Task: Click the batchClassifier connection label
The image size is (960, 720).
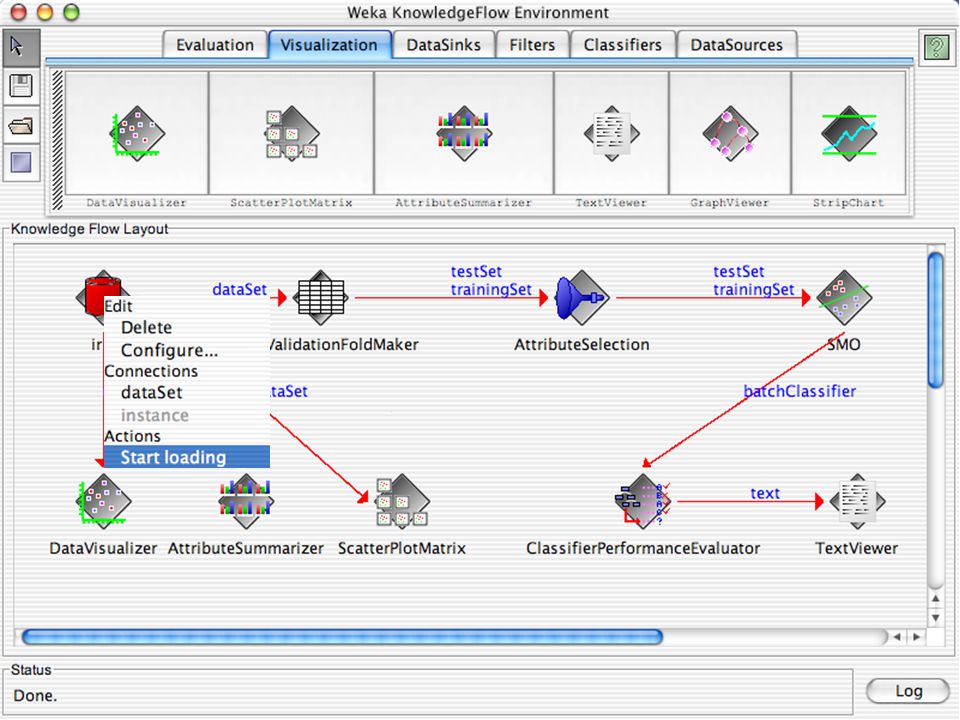Action: [800, 391]
